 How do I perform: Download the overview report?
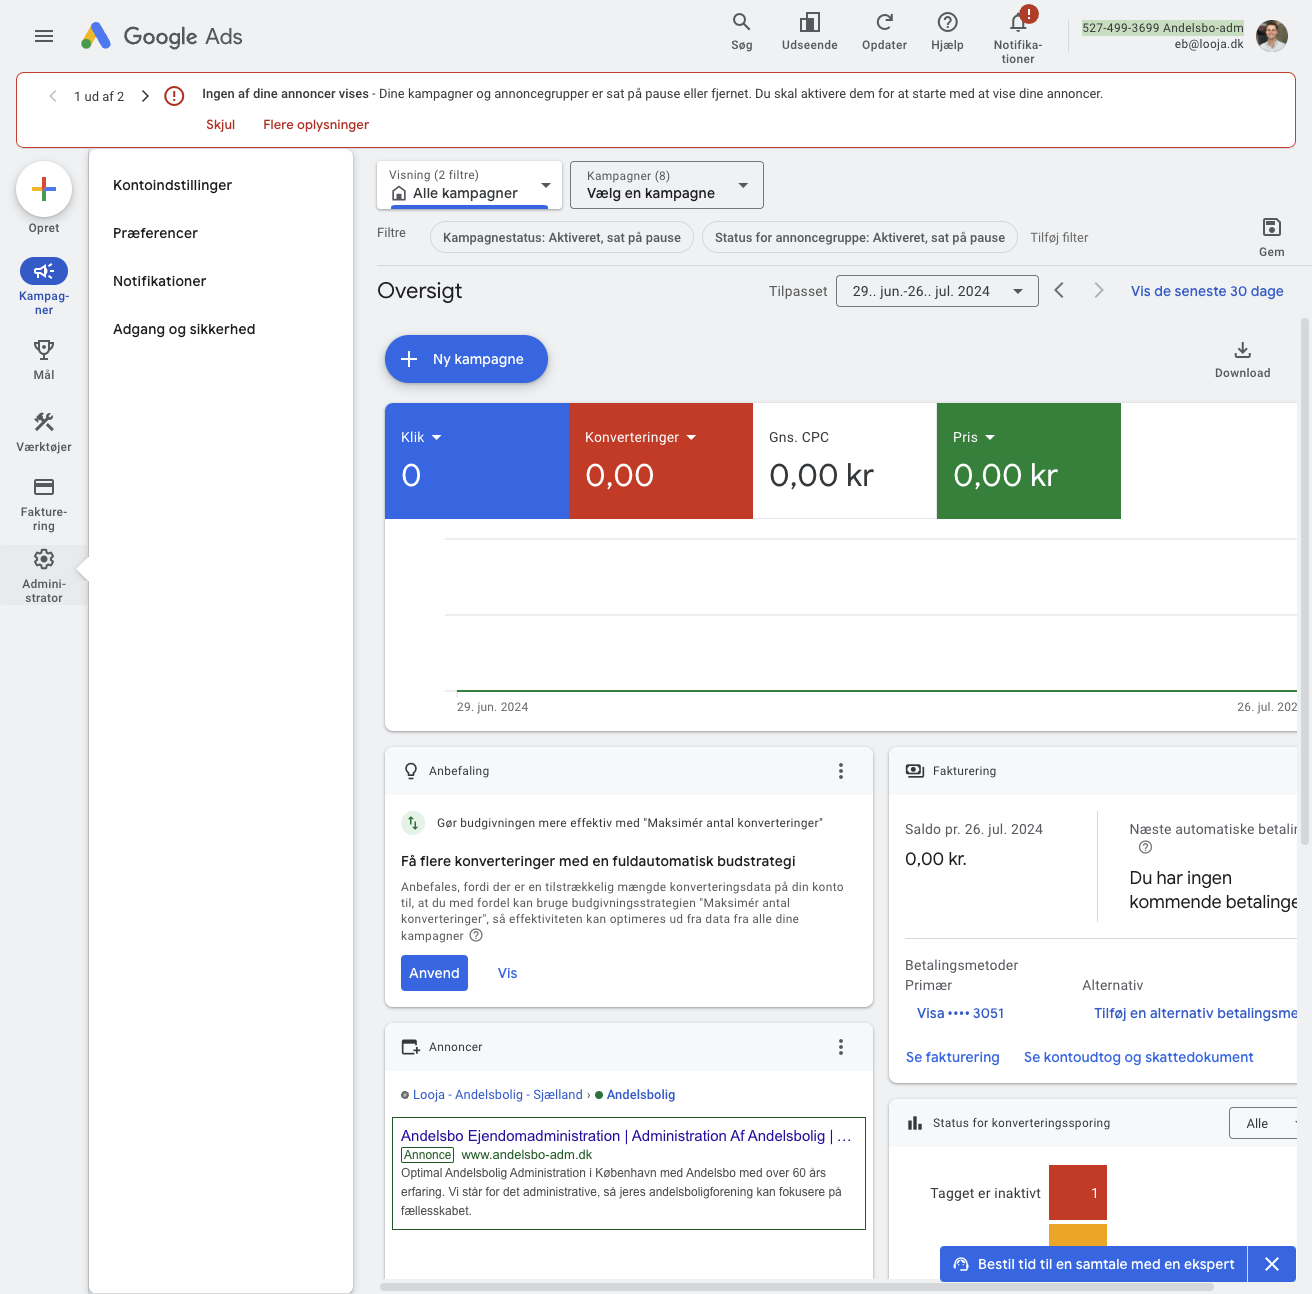[1242, 360]
